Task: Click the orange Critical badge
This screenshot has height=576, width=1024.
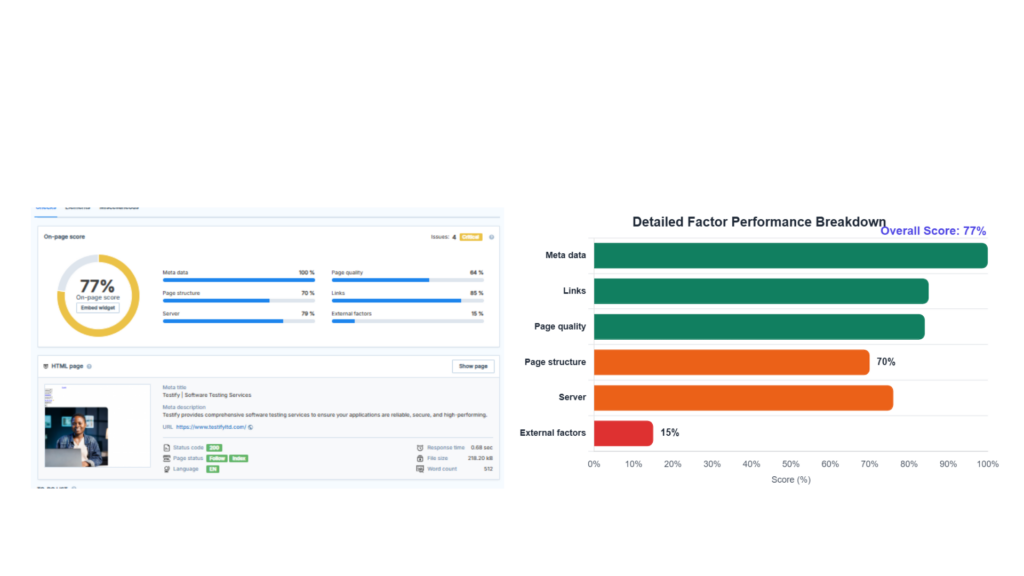Action: 471,236
